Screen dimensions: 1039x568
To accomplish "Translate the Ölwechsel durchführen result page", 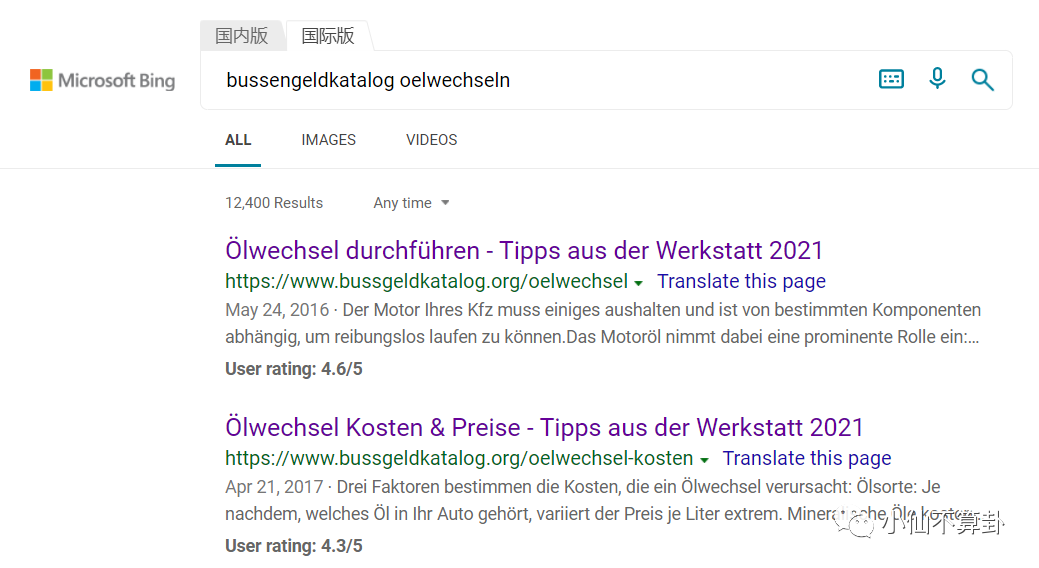I will [x=741, y=281].
